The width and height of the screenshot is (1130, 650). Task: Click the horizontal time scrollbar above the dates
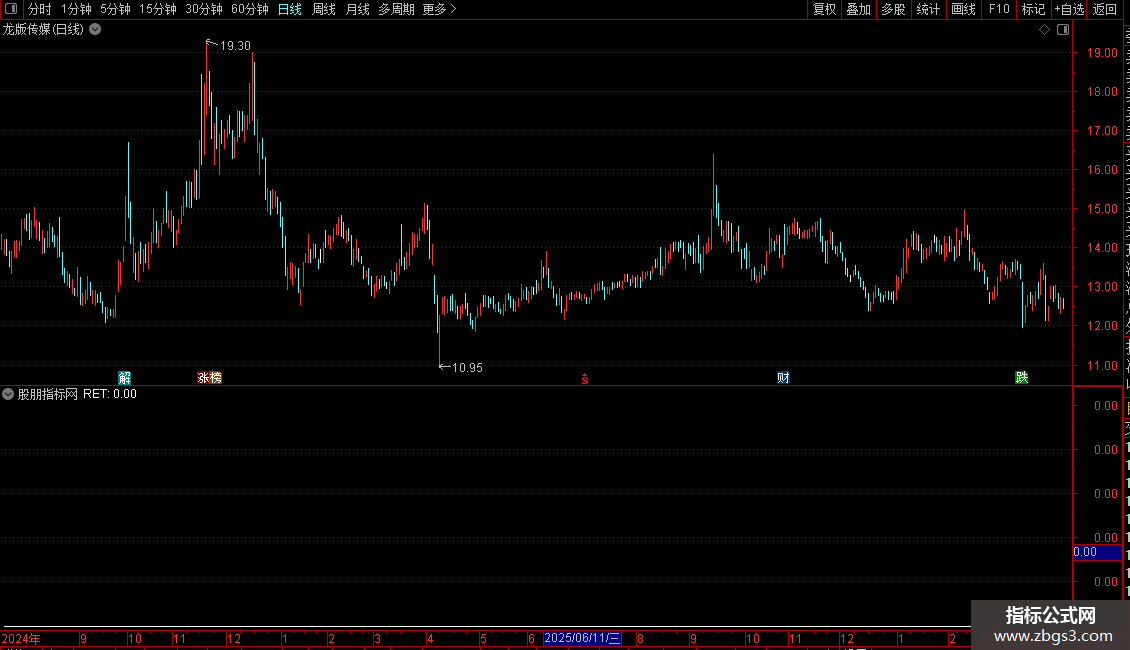[486, 627]
